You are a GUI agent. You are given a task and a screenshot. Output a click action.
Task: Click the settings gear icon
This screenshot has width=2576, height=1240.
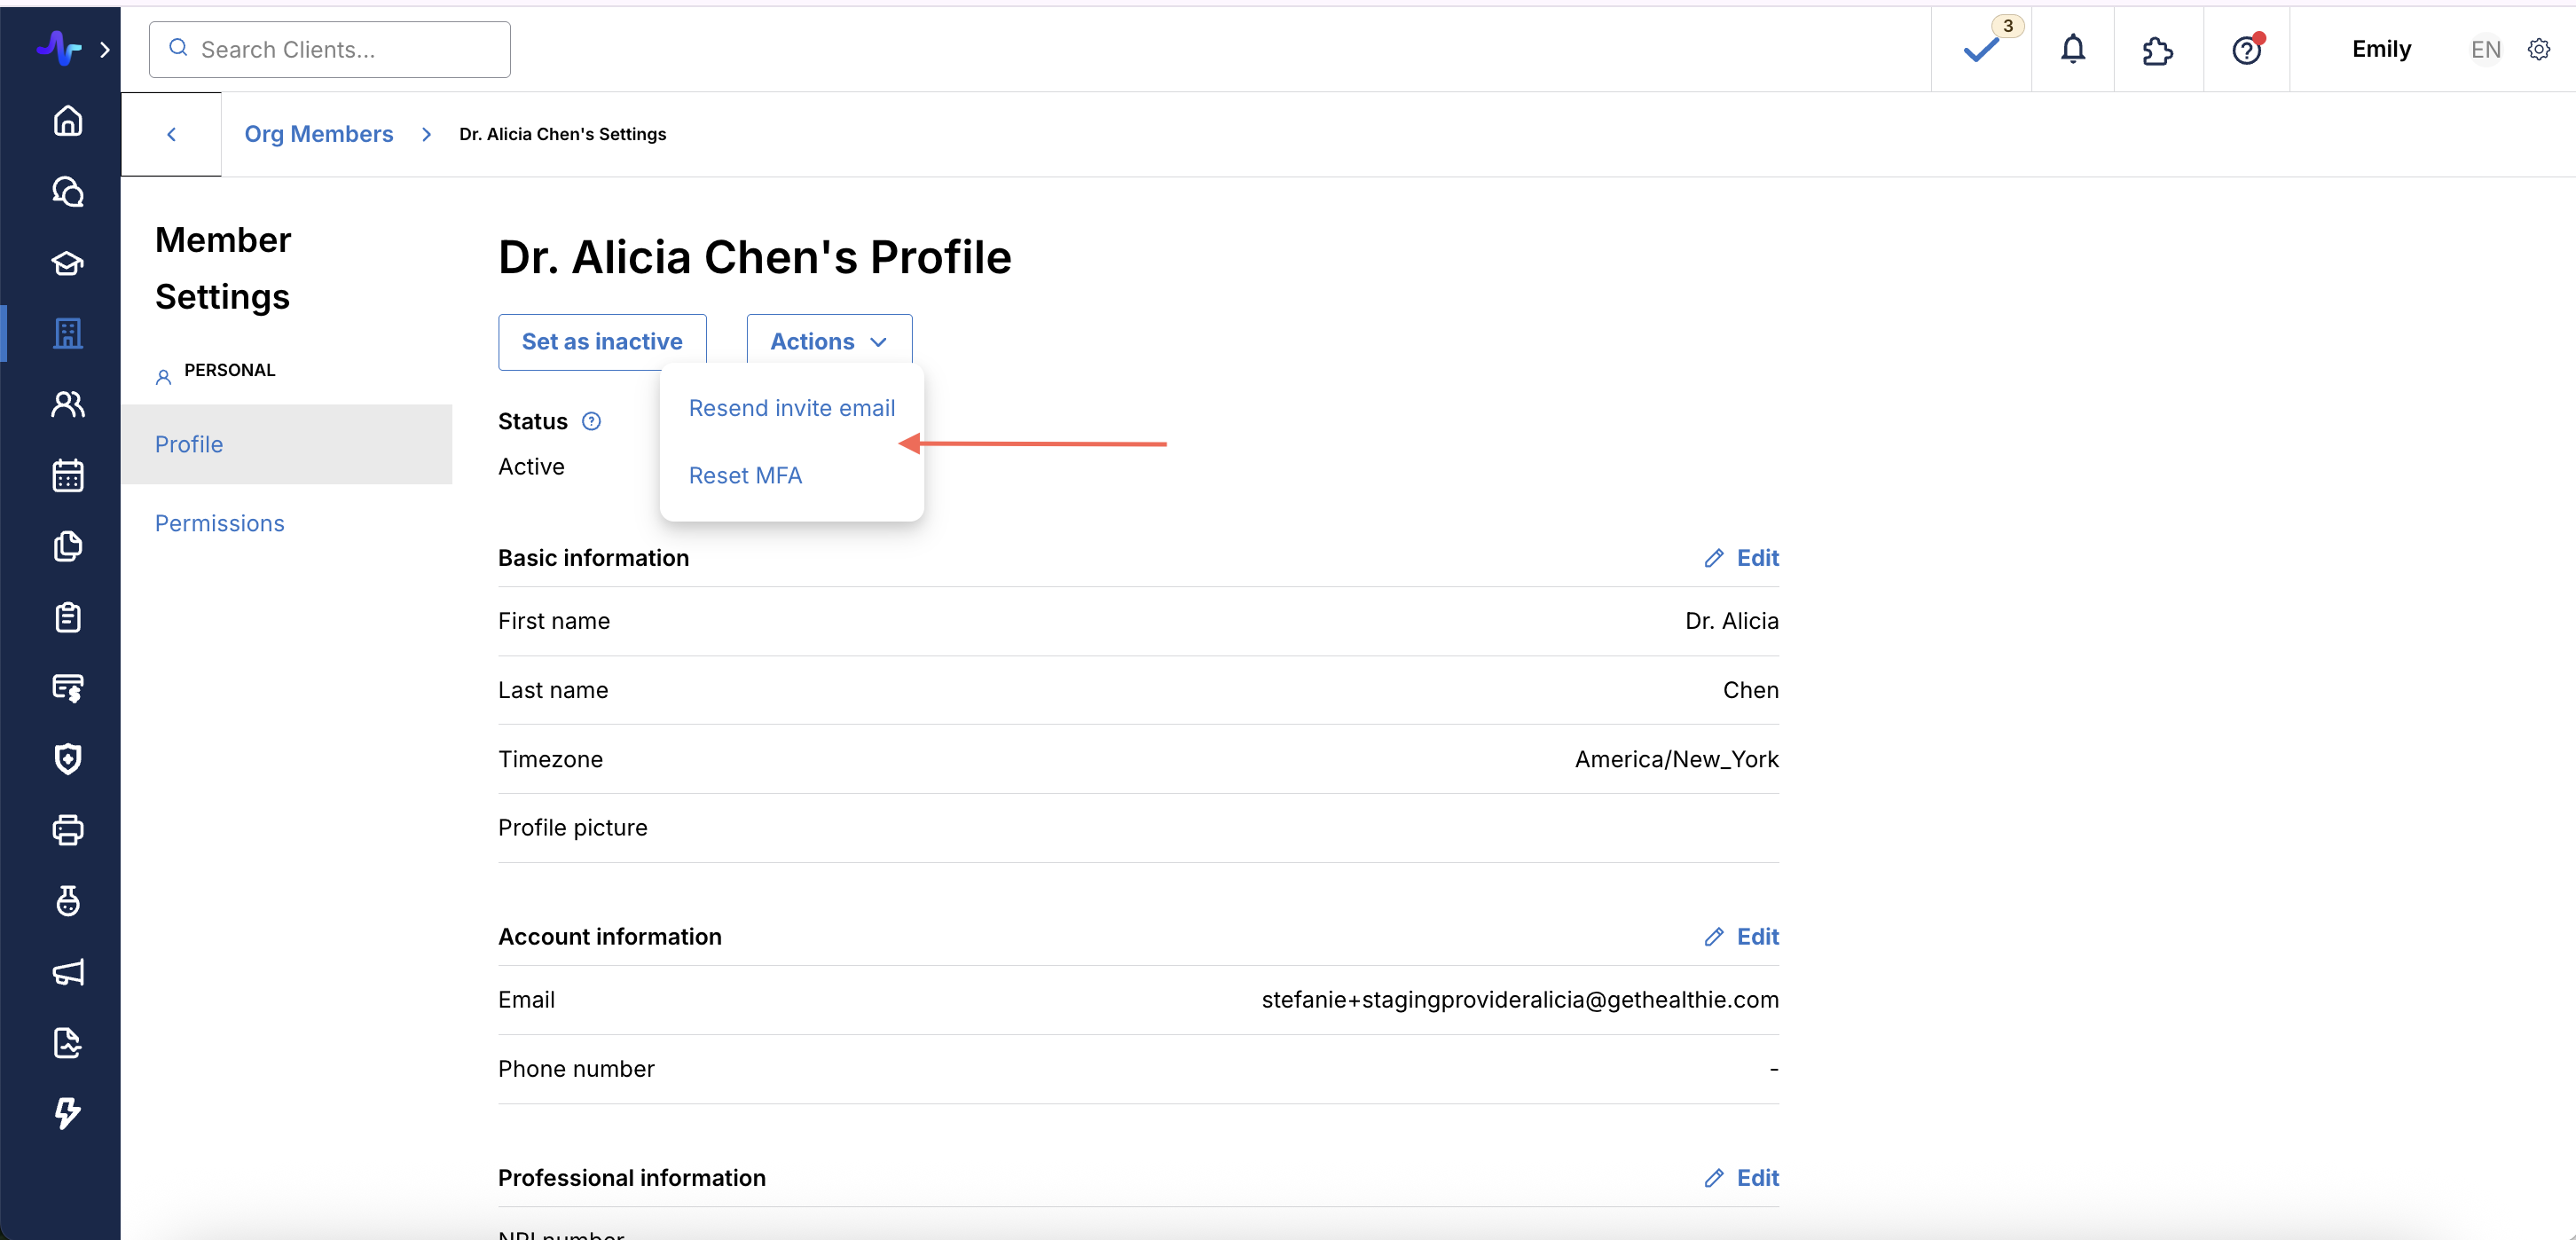point(2538,49)
